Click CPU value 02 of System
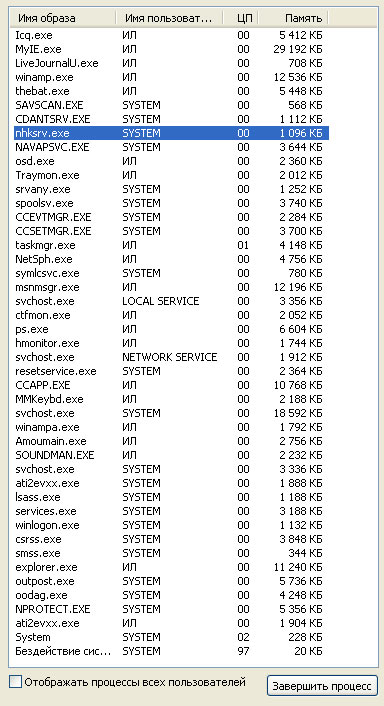The height and width of the screenshot is (706, 384). point(243,638)
